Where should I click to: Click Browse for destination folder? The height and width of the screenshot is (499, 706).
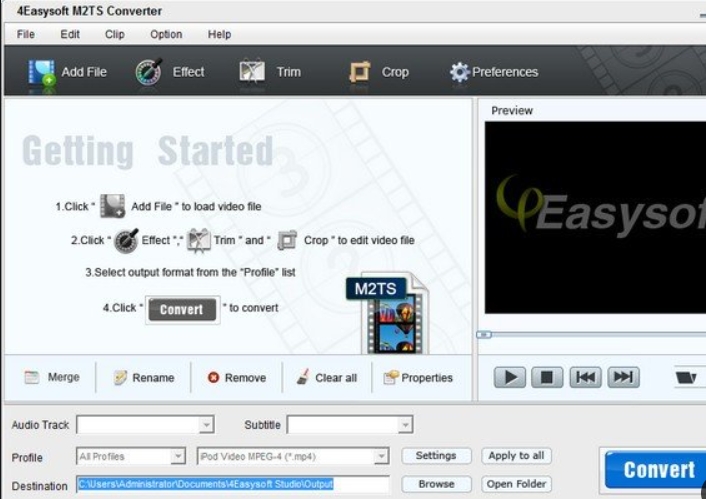436,484
